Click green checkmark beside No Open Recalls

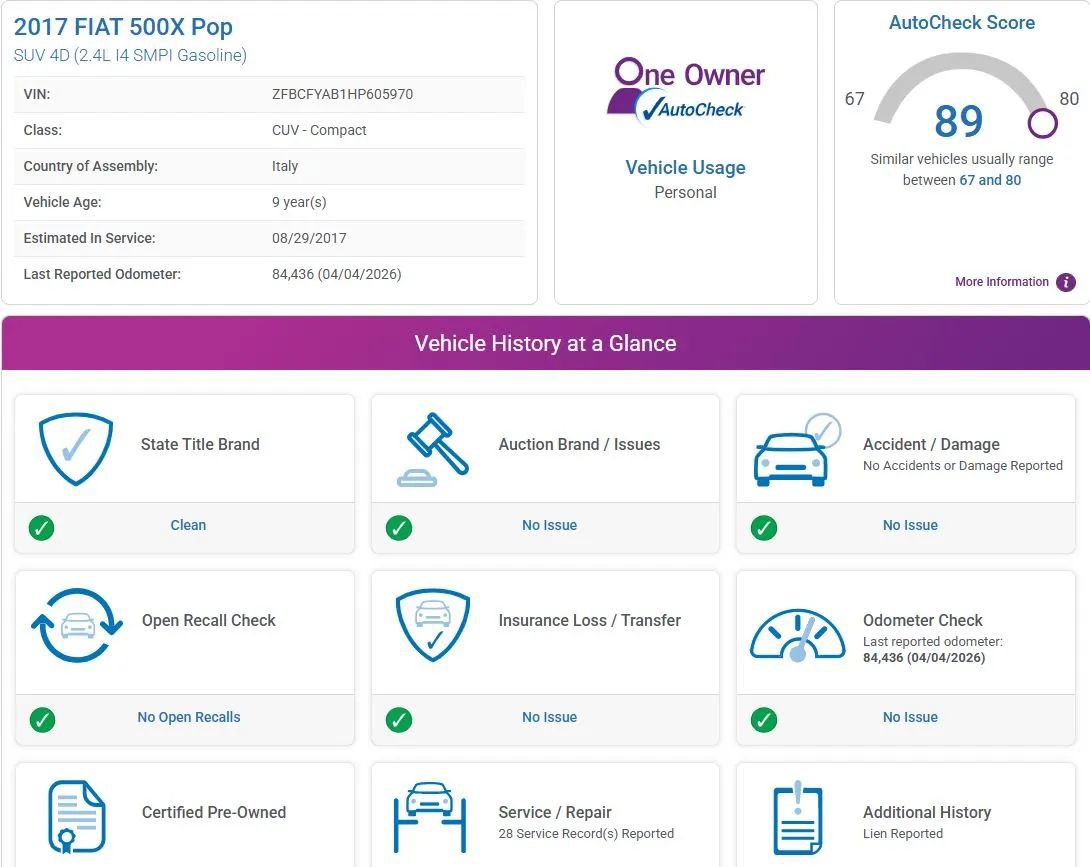pos(42,720)
